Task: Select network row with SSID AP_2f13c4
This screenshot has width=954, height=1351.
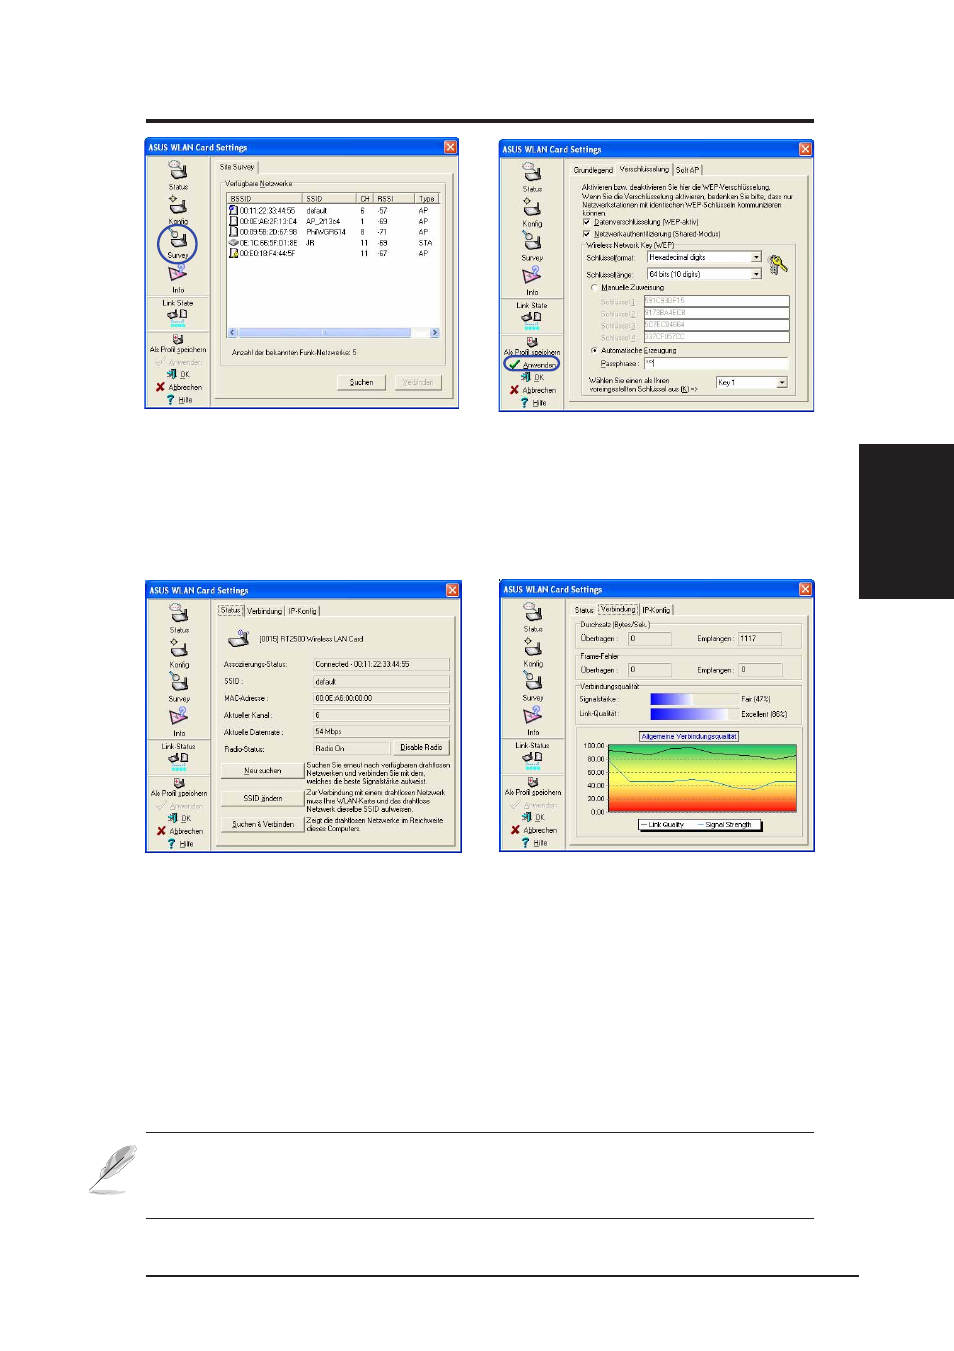Action: (x=333, y=221)
